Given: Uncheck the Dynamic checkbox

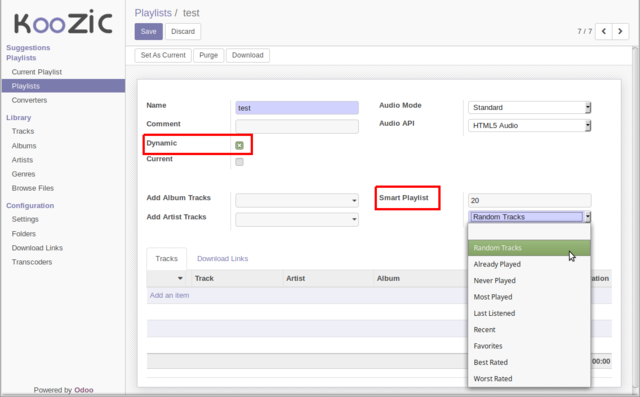Looking at the screenshot, I should [239, 145].
